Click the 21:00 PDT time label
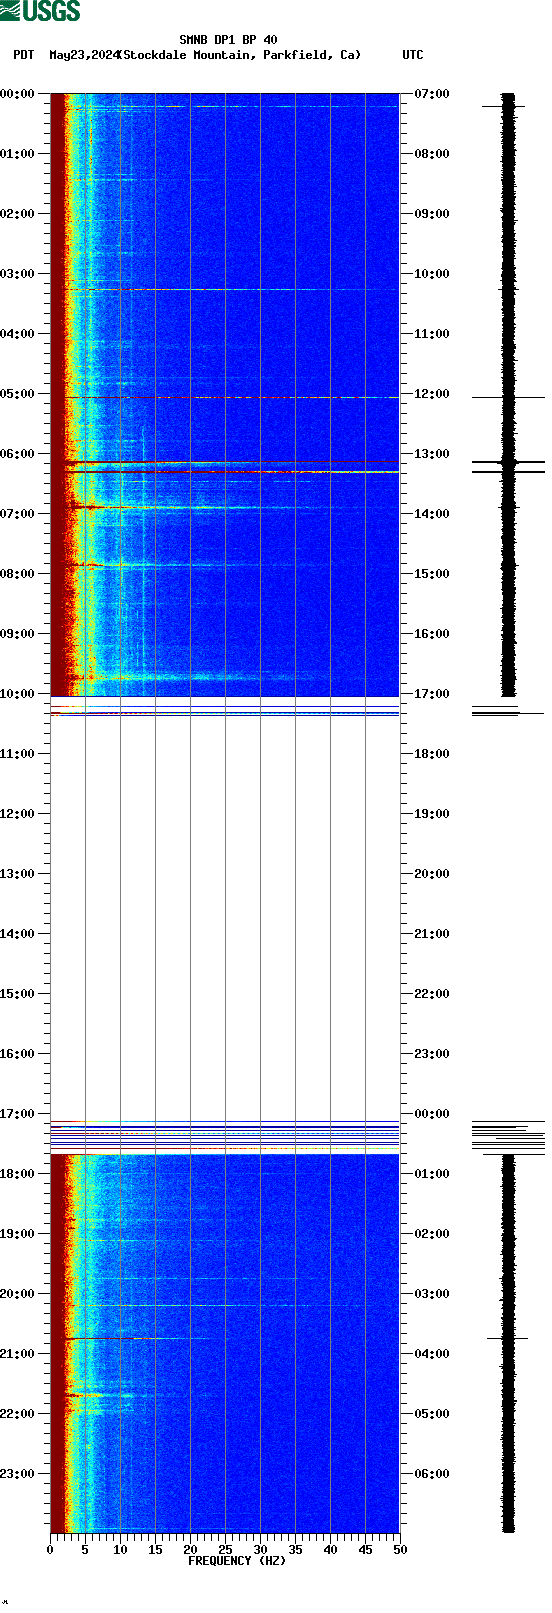Screen dimensions: 552x1613 18,1354
